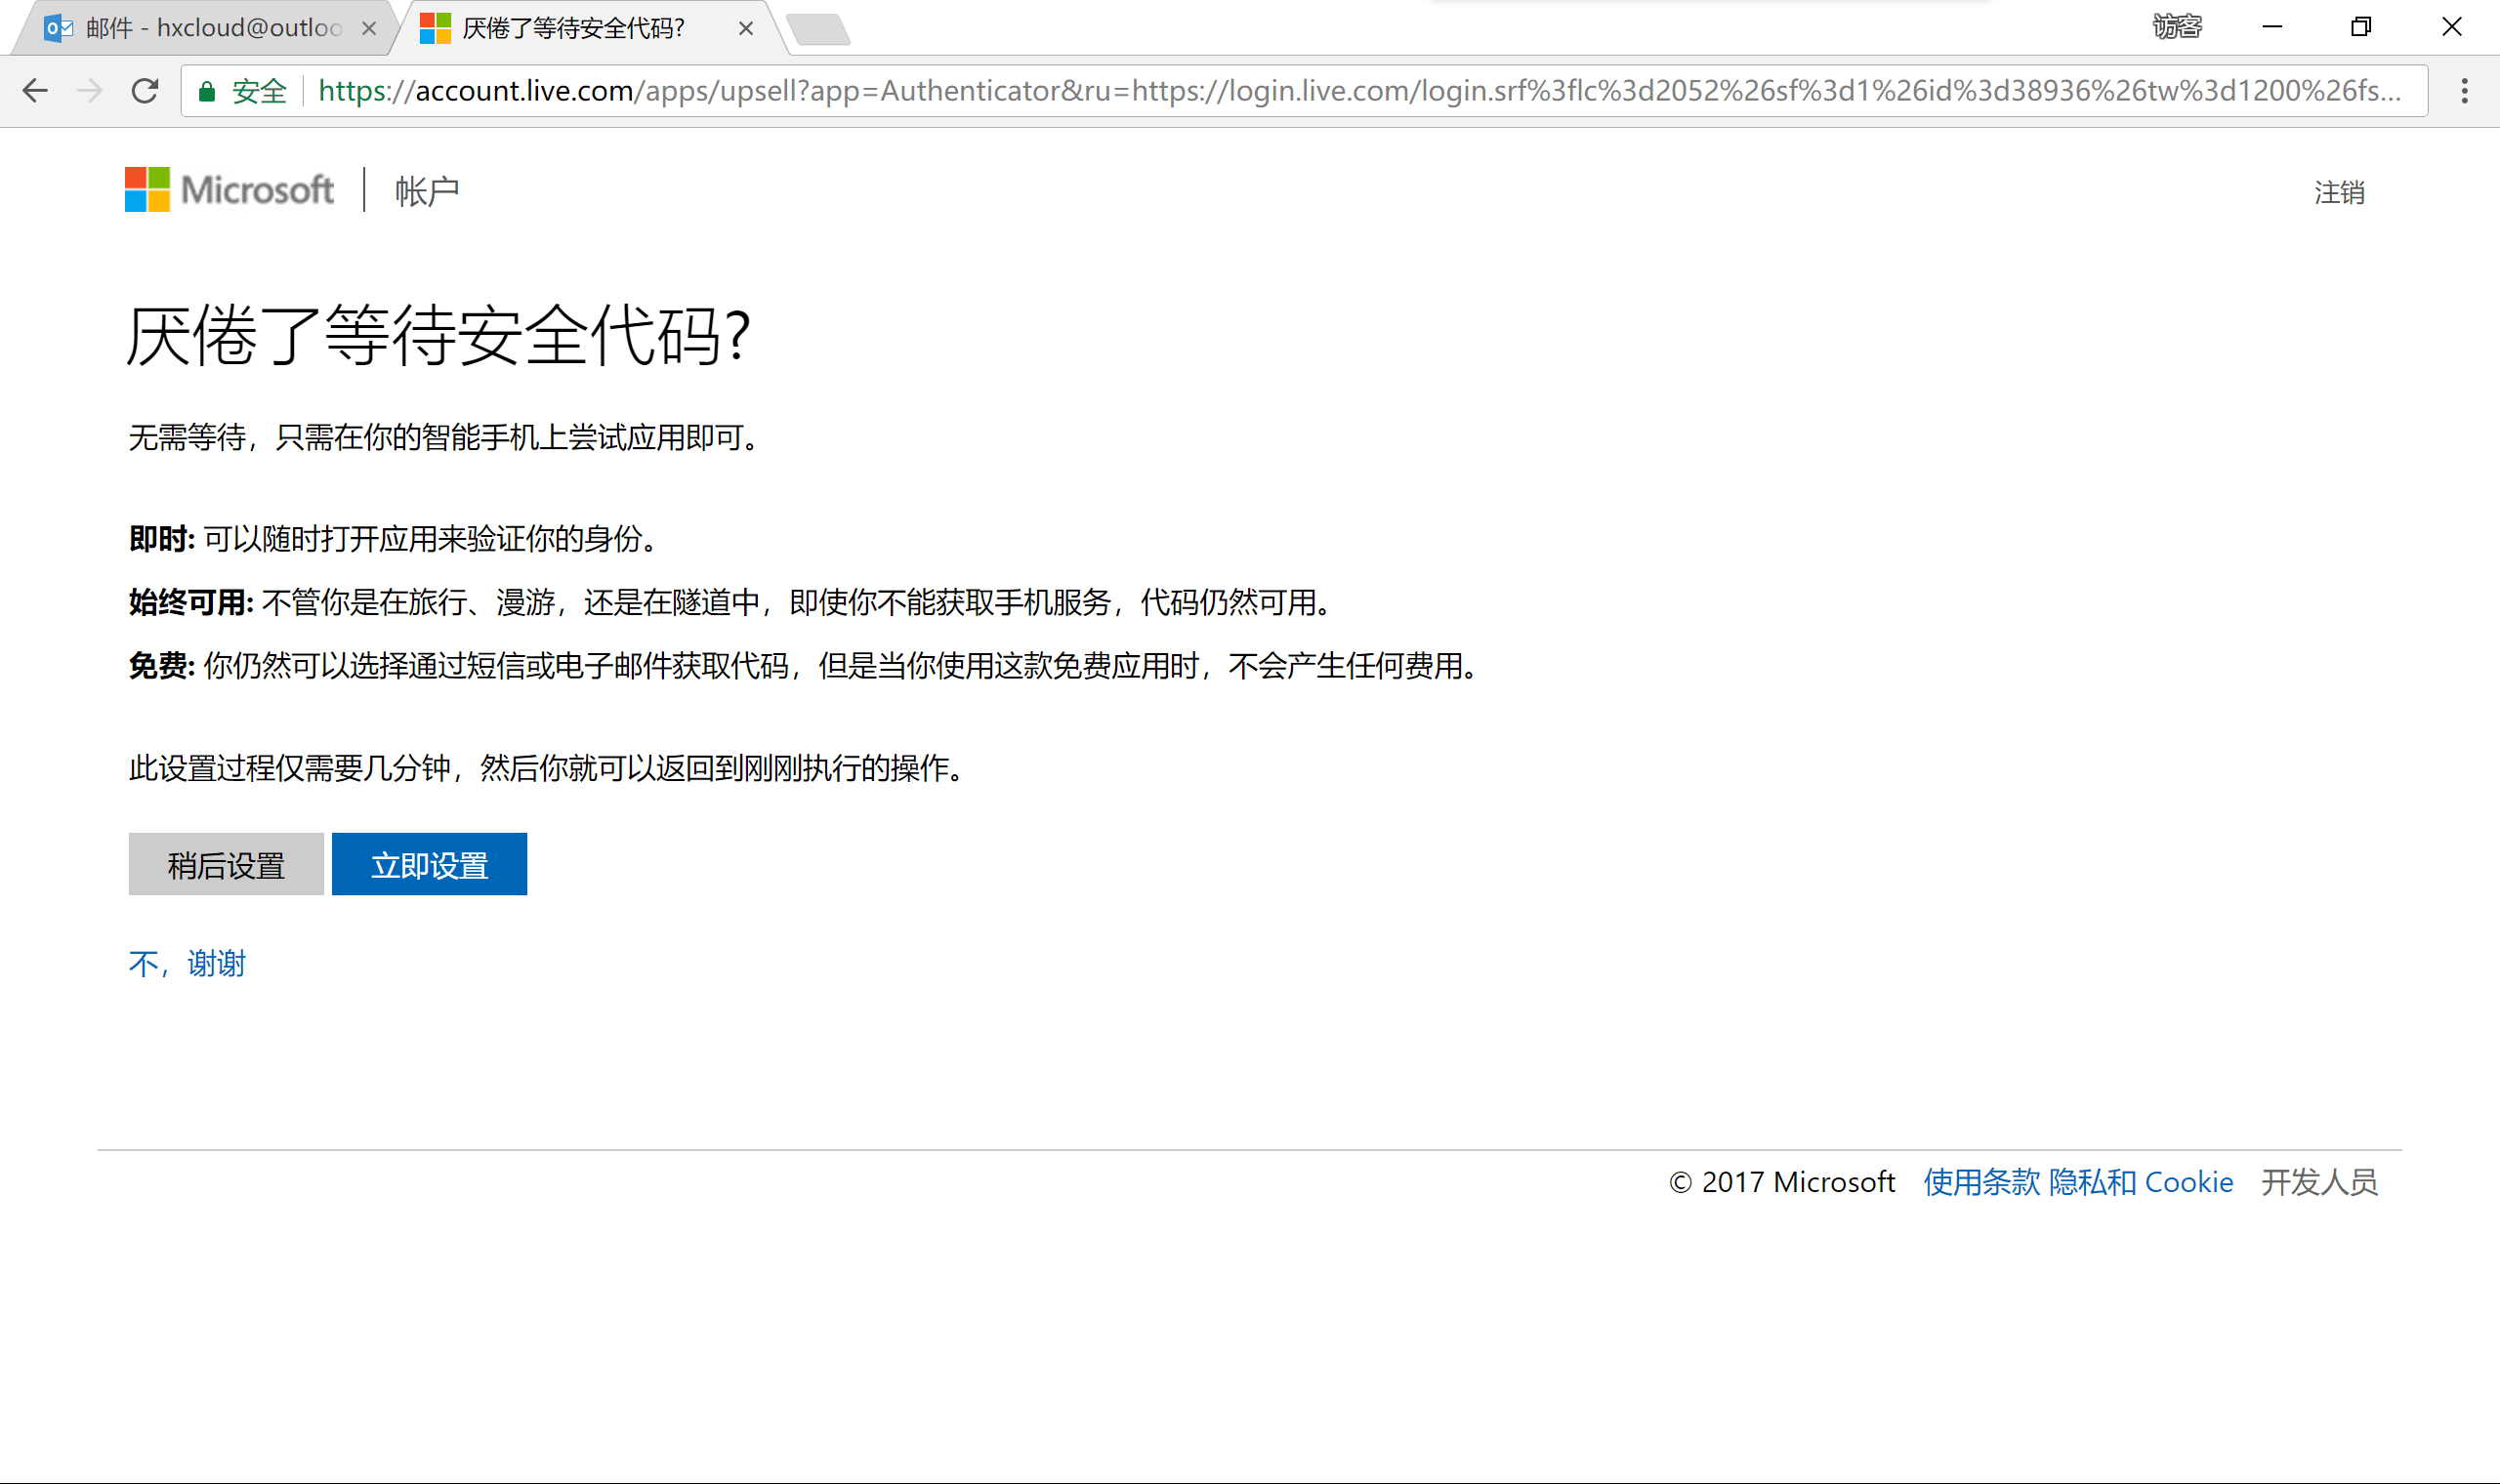Click the guest profile indicator
Screen dimensions: 2500x1484
coord(2177,27)
